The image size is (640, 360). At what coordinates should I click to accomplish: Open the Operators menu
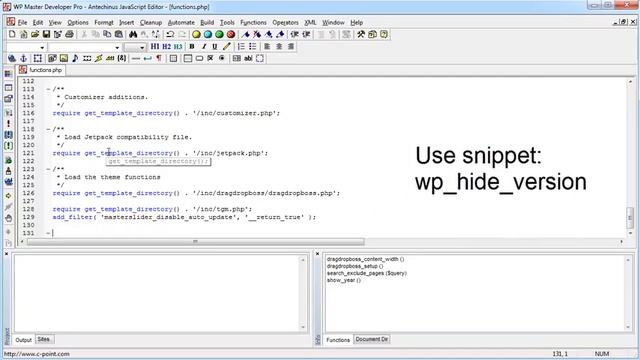click(285, 22)
